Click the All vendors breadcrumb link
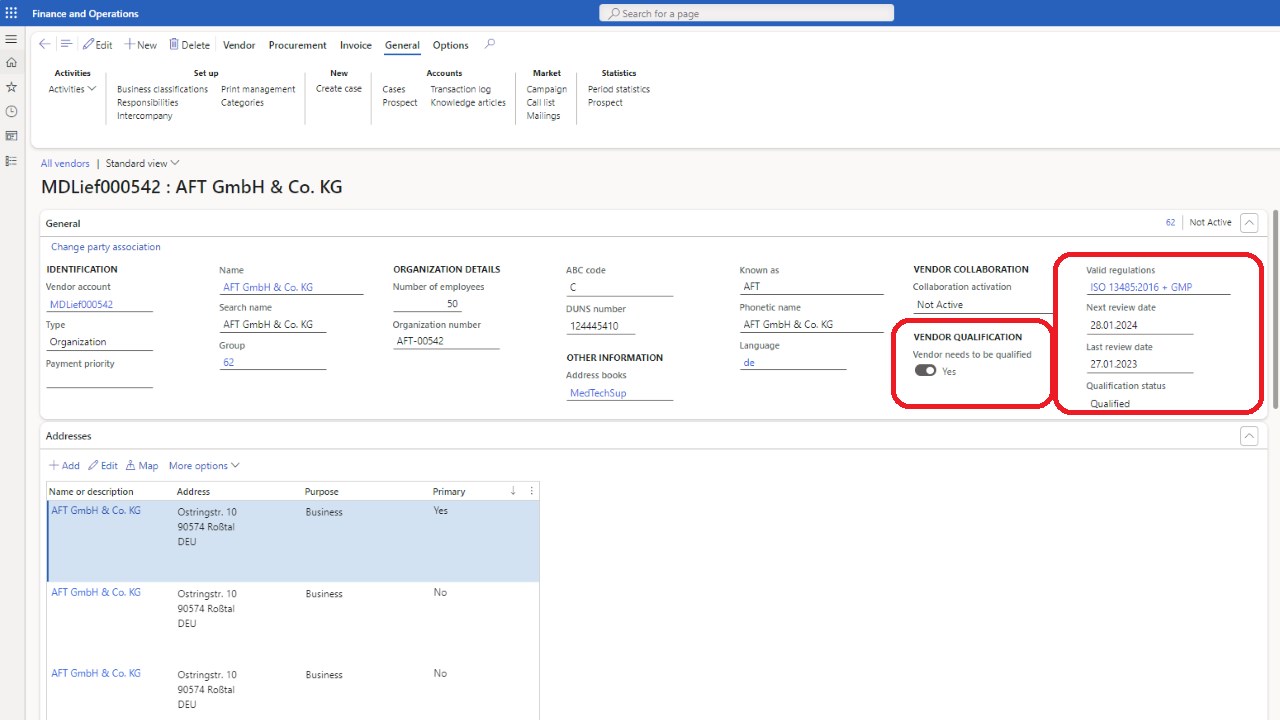 pos(65,163)
